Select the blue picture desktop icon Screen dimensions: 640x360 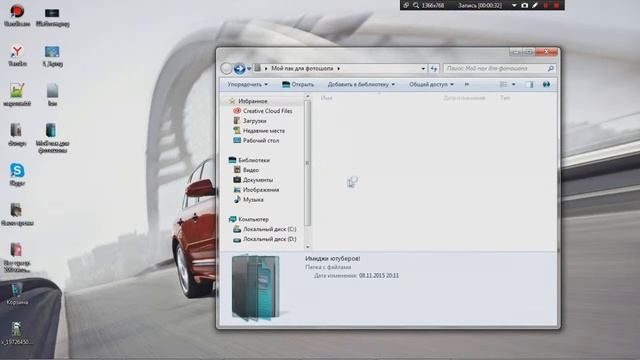tap(52, 56)
